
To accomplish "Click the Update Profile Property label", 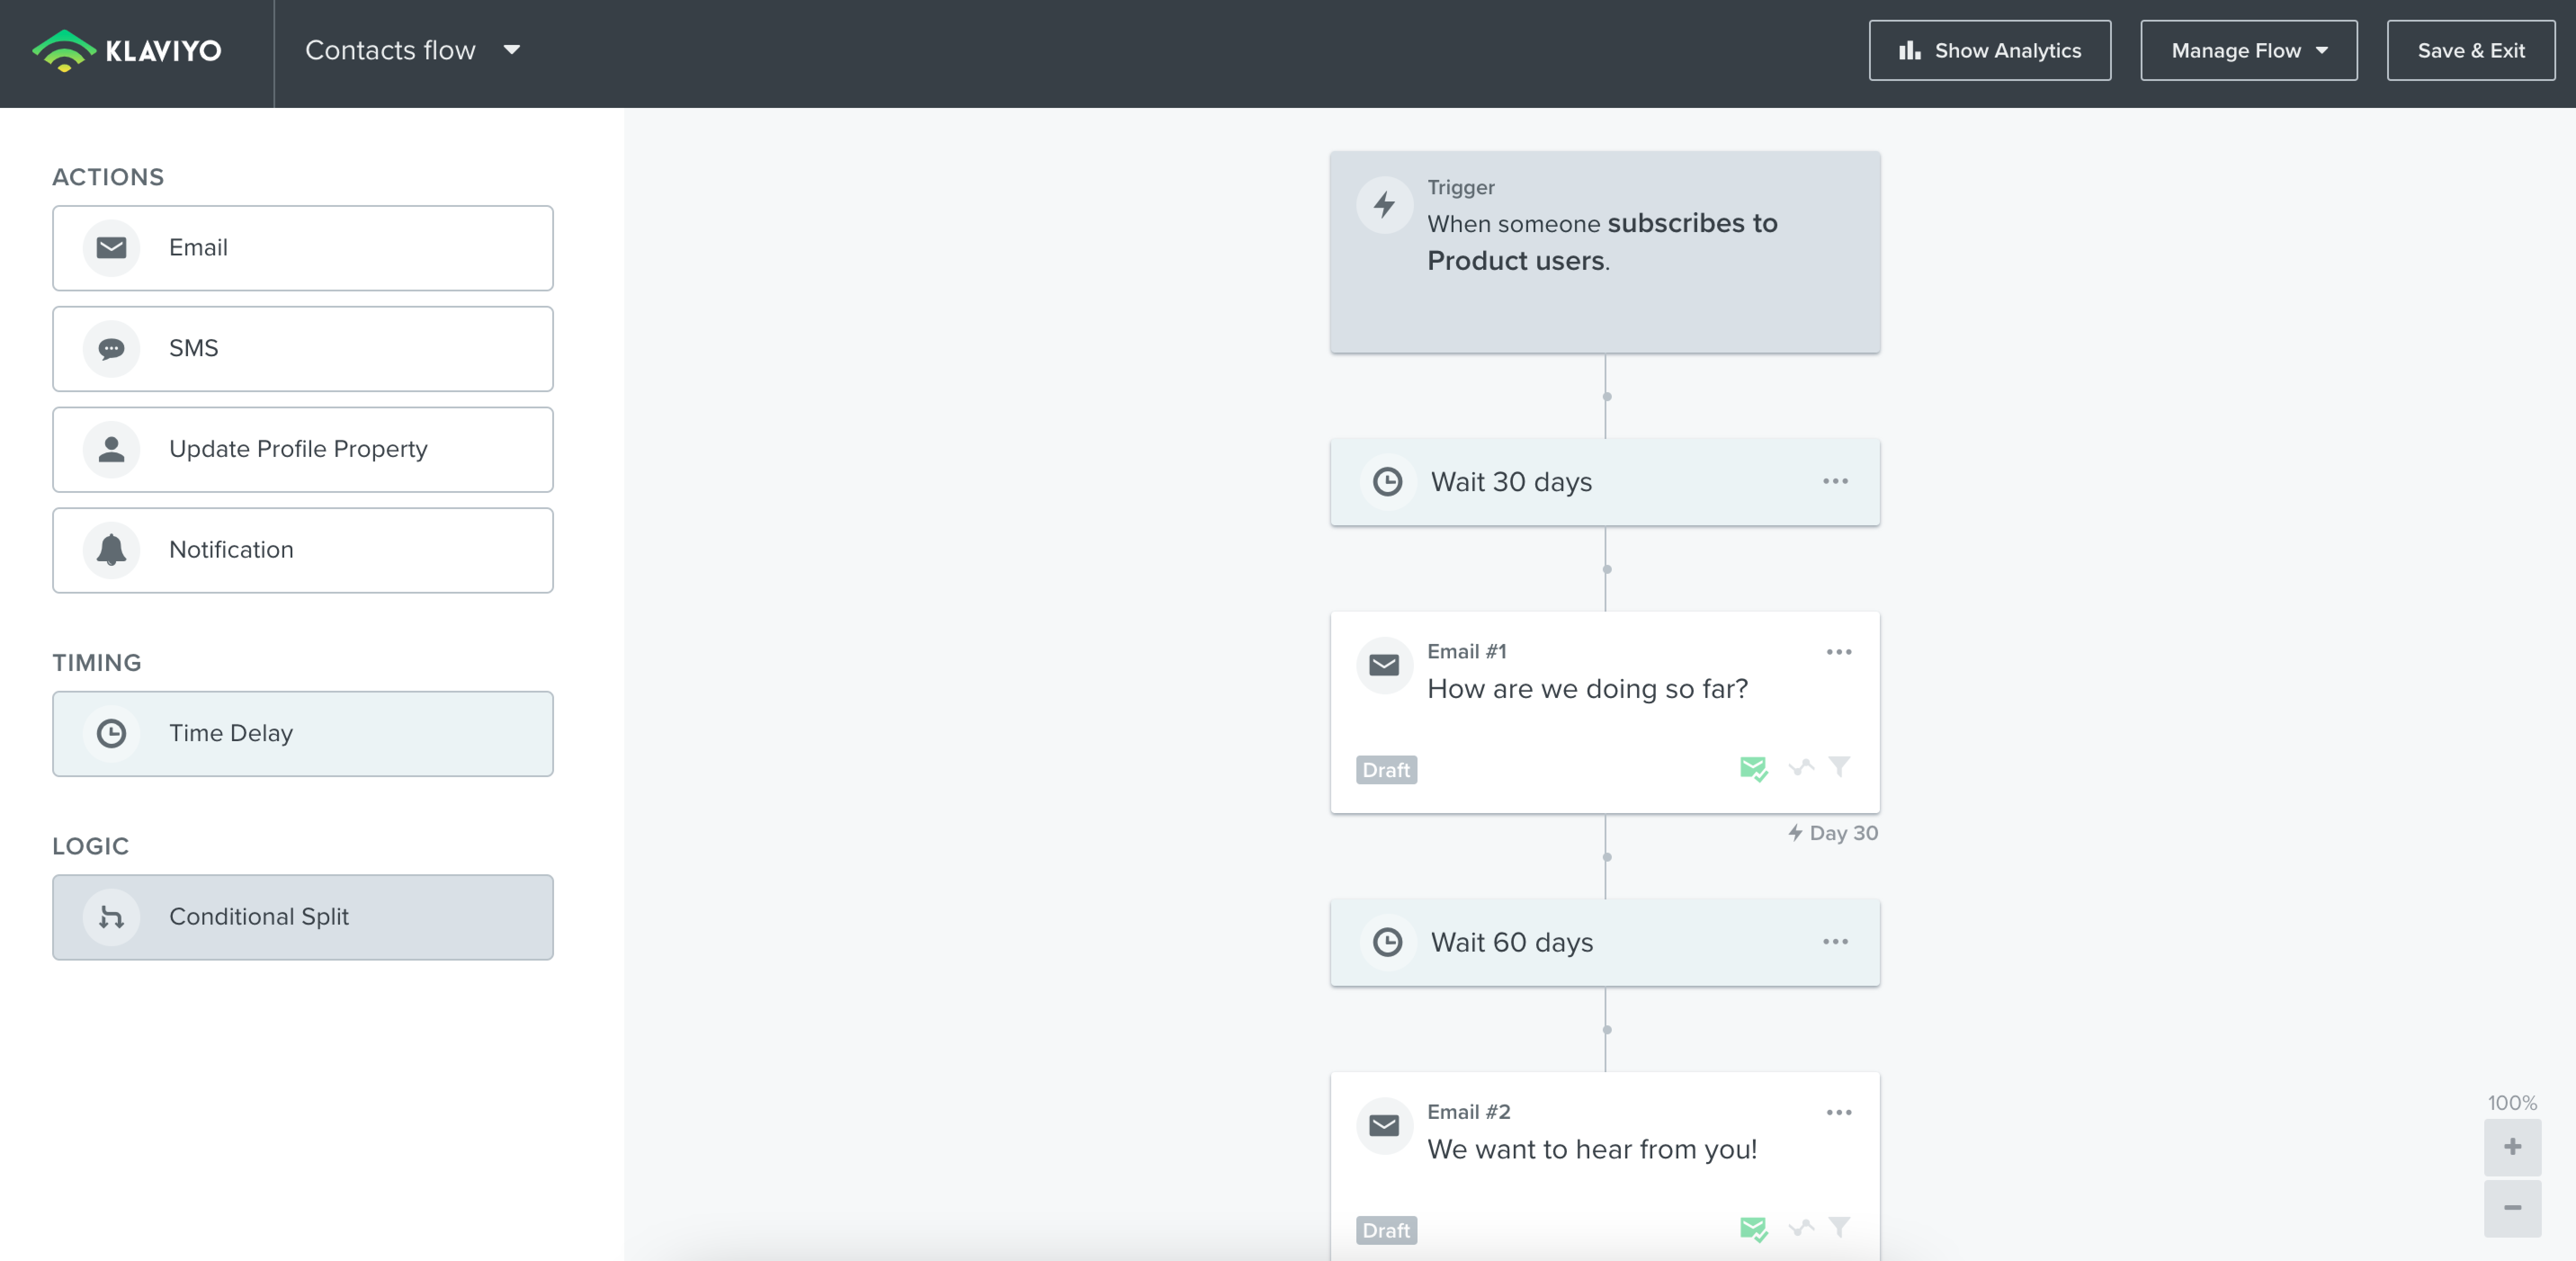I will 298,449.
